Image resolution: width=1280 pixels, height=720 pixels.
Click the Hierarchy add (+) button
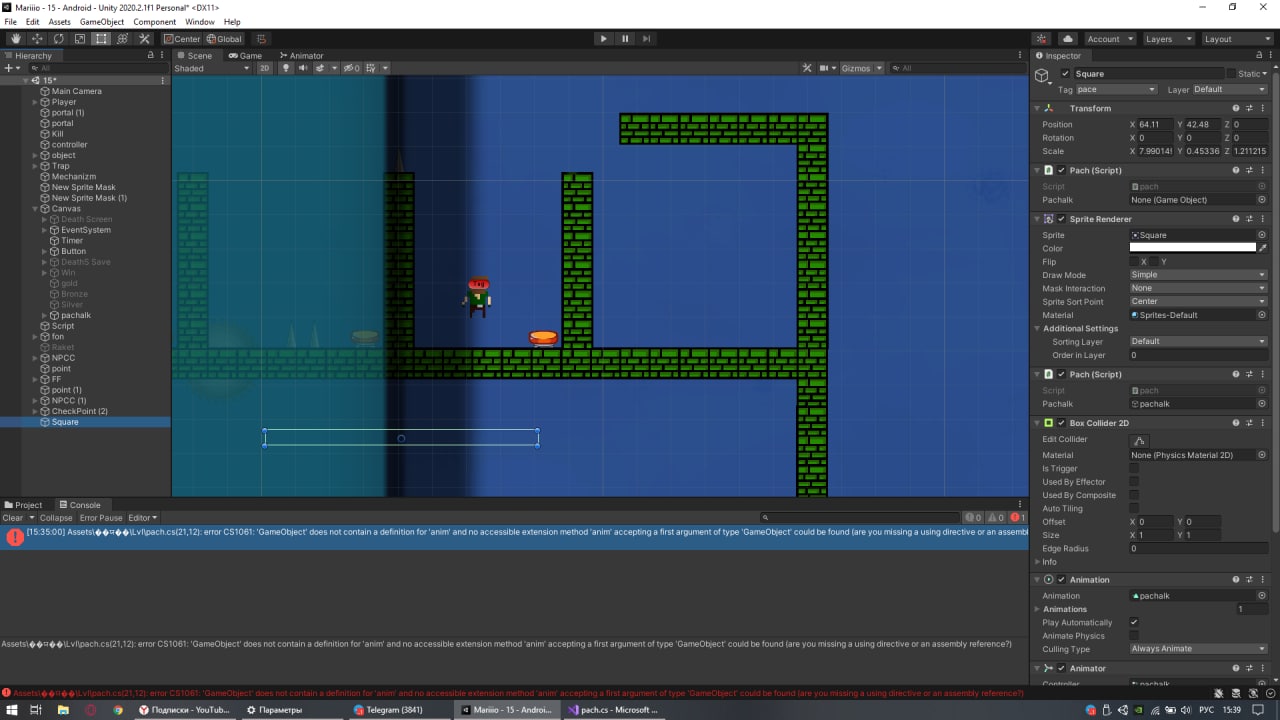pyautogui.click(x=8, y=68)
